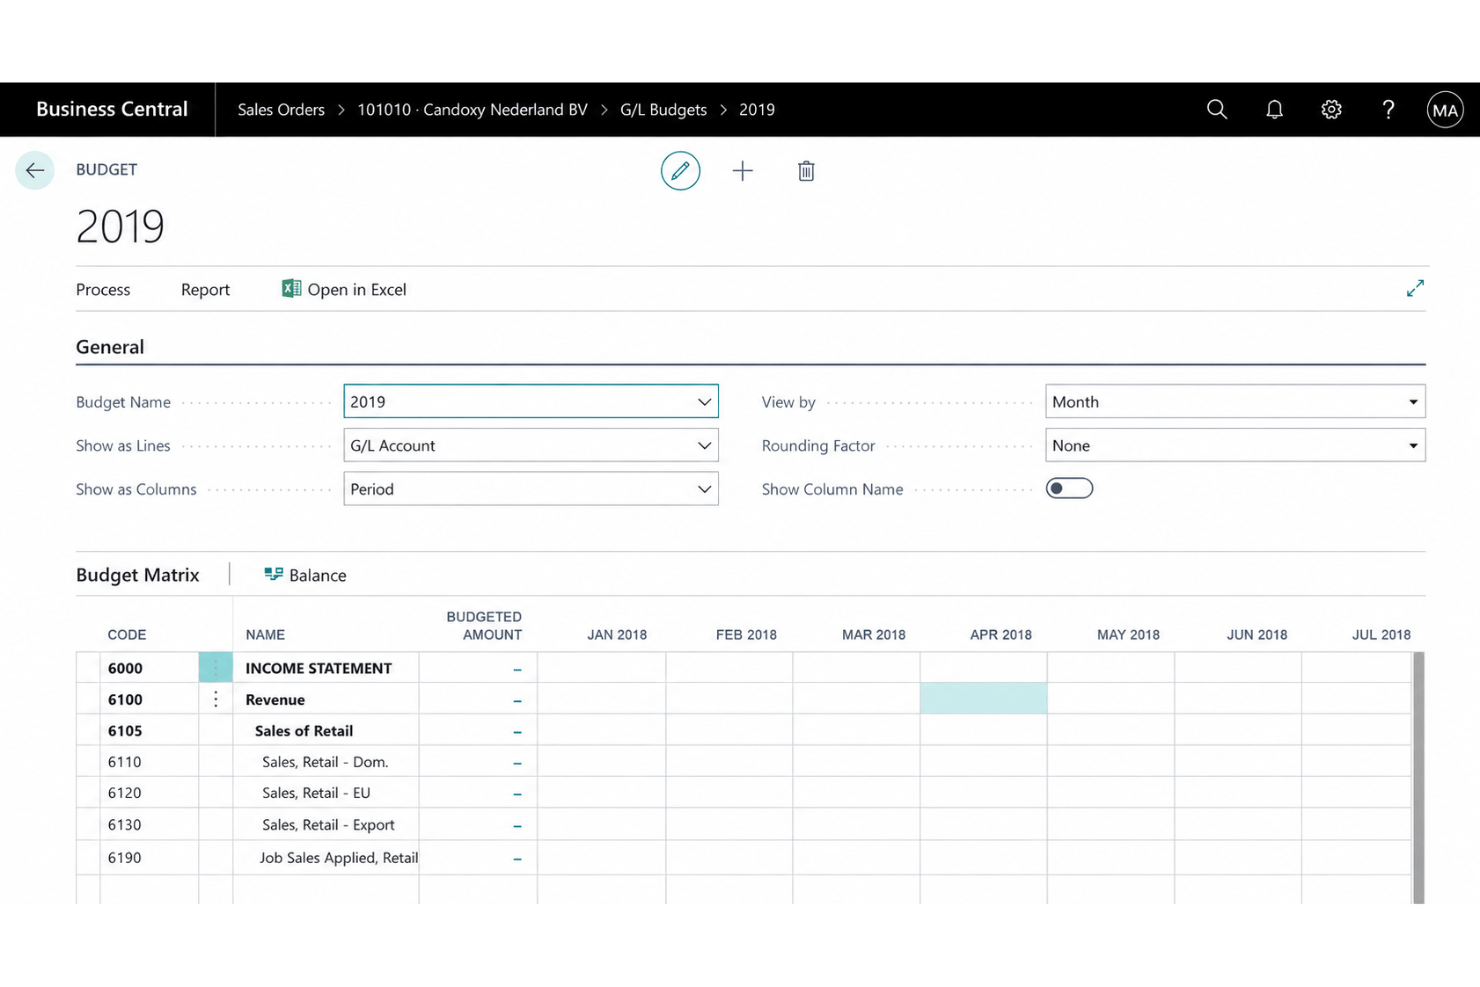
Task: Click budgeted amount dash for 6110
Action: click(x=517, y=763)
